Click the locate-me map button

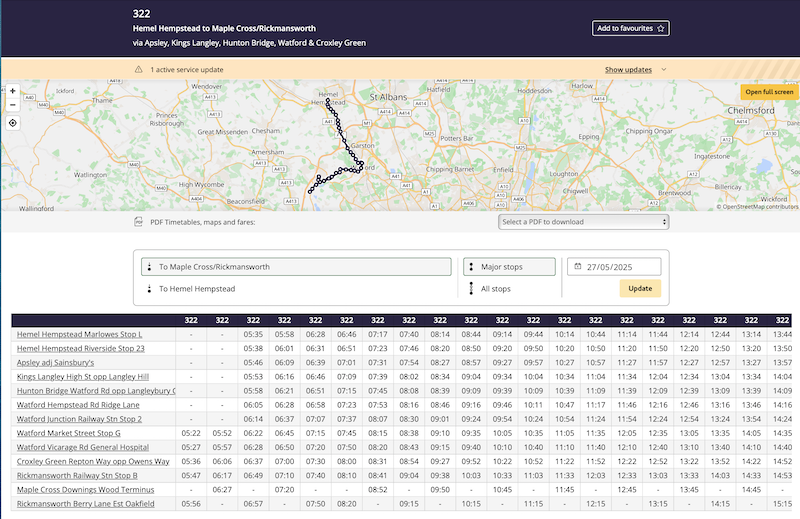pos(12,123)
